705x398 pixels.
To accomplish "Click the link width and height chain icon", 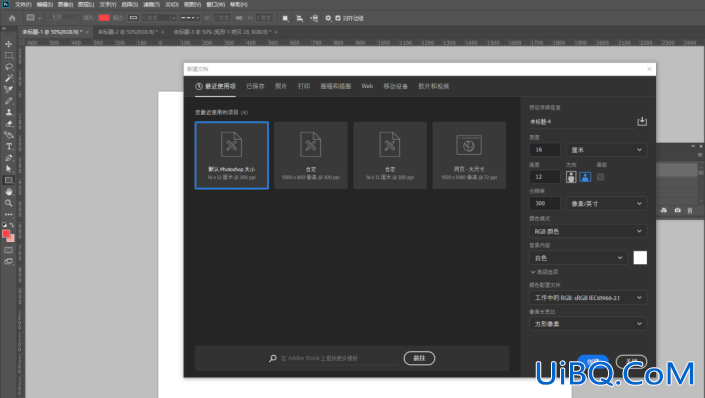I will coord(239,18).
